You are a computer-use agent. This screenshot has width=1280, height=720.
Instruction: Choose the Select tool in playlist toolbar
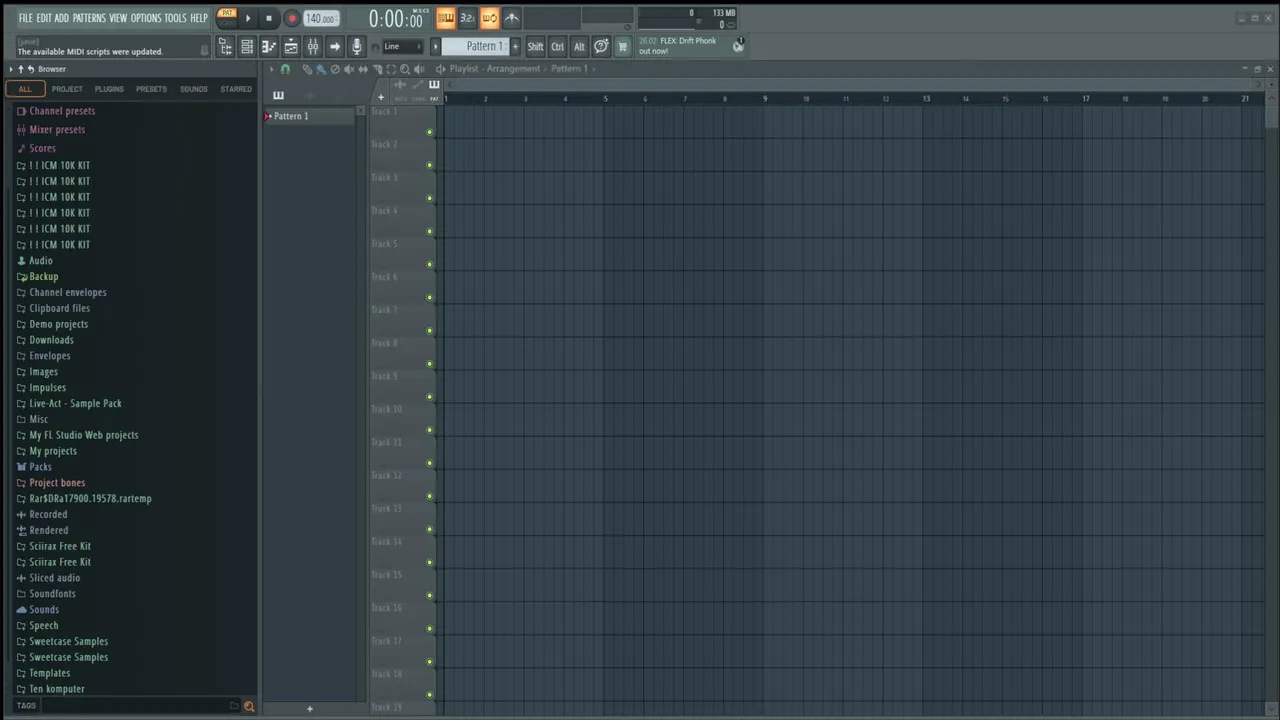(x=391, y=69)
